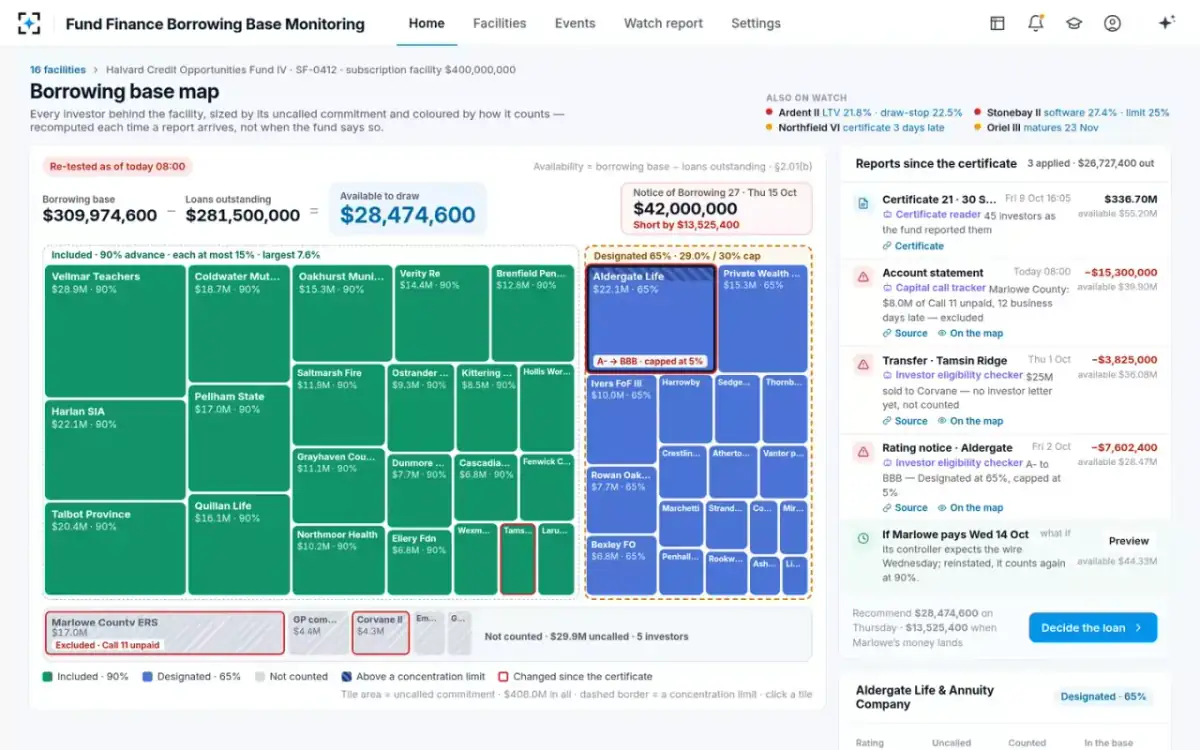Open the Certificate link under Certificate 21
Screen dimensions: 1200x750
tap(913, 246)
